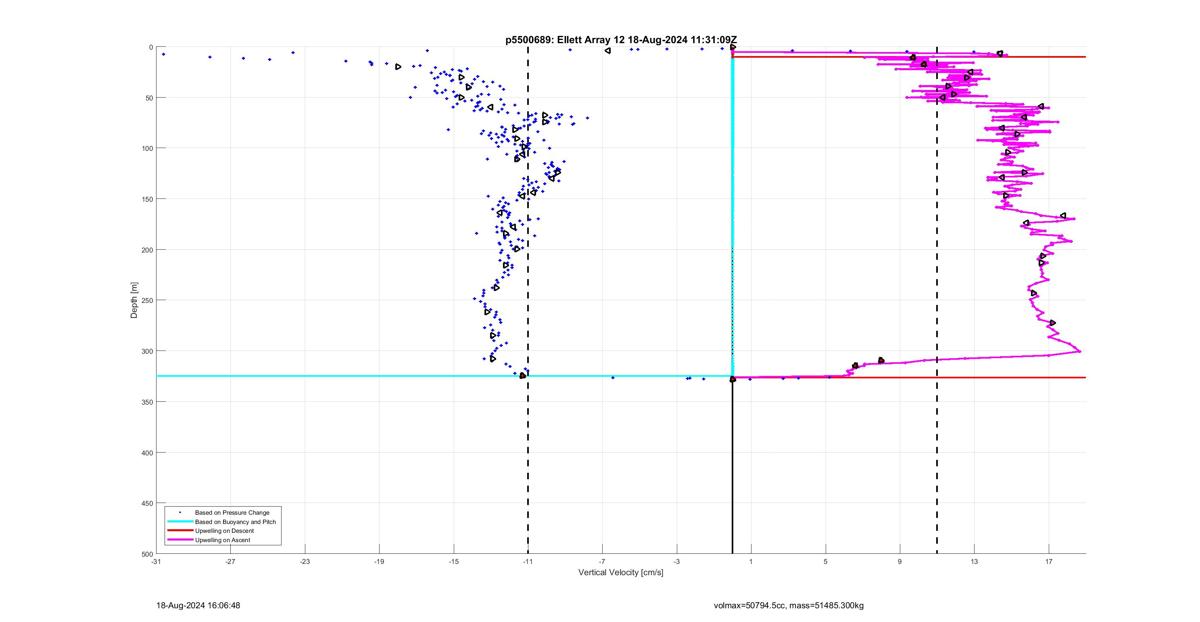1200x622 pixels.
Task: Click the y-axis tick label '50'
Action: [148, 98]
